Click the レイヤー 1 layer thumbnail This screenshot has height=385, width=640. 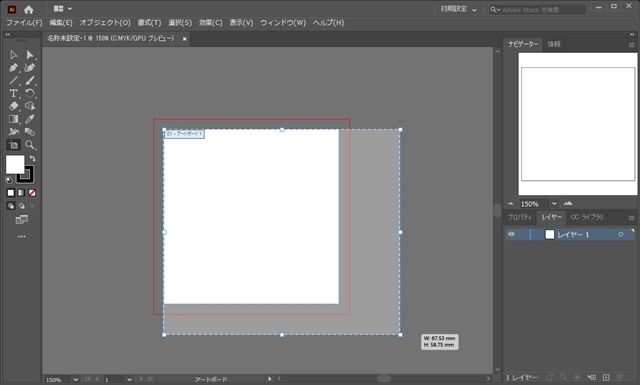click(550, 234)
